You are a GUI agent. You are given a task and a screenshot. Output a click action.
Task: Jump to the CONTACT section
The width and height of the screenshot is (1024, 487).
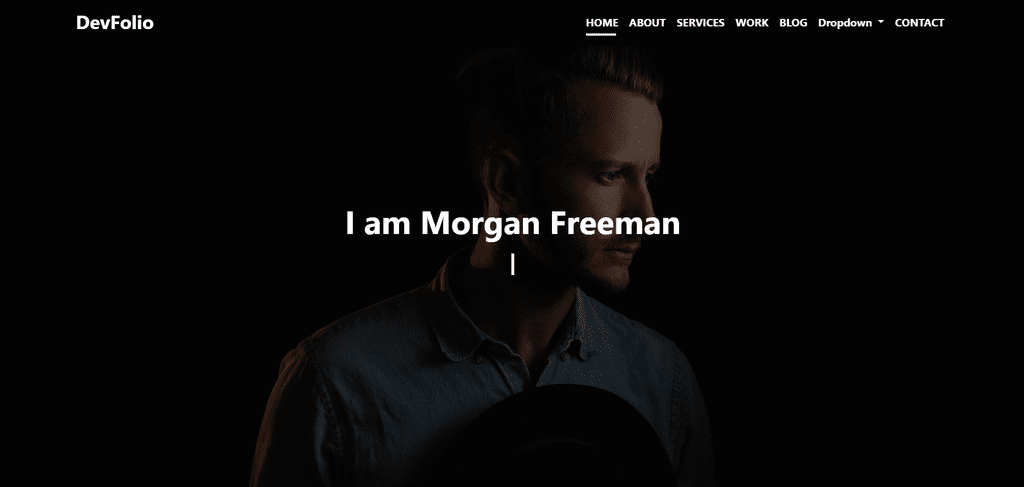pyautogui.click(x=919, y=23)
